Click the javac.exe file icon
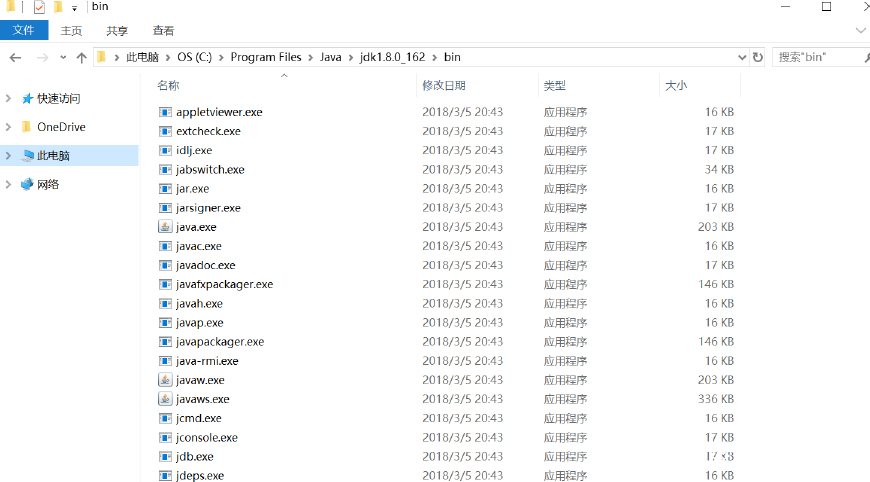This screenshot has height=482, width=870. point(165,246)
